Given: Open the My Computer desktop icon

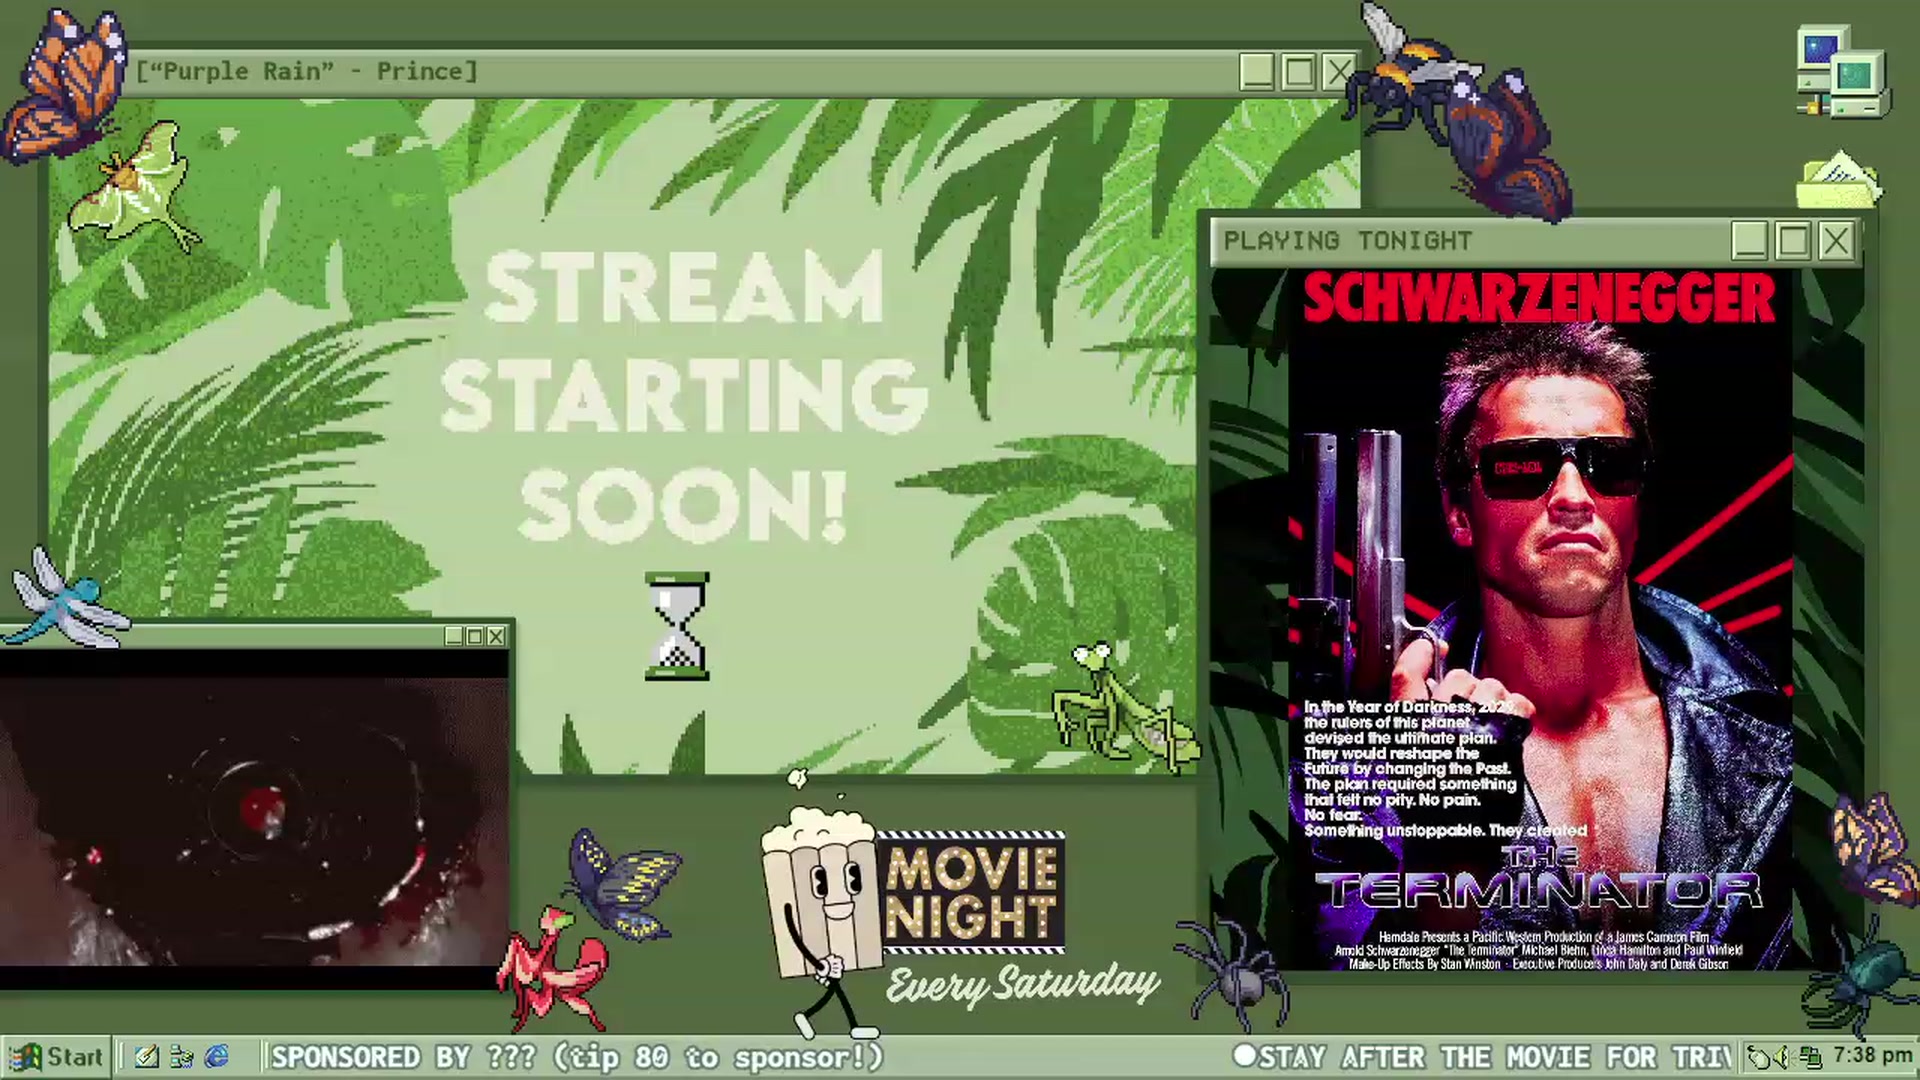Looking at the screenshot, I should click(x=1841, y=73).
